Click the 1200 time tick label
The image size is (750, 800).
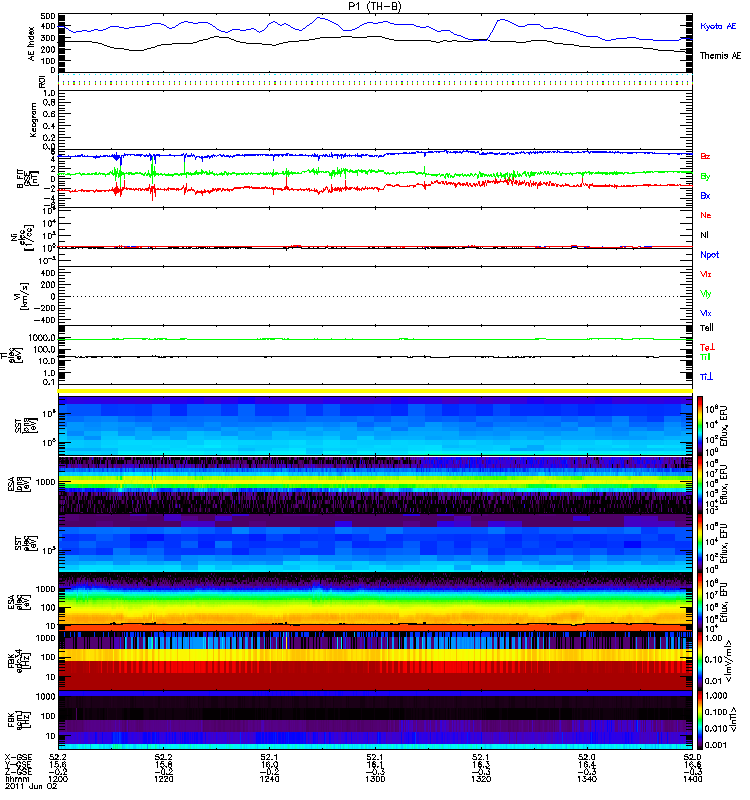pos(58,779)
